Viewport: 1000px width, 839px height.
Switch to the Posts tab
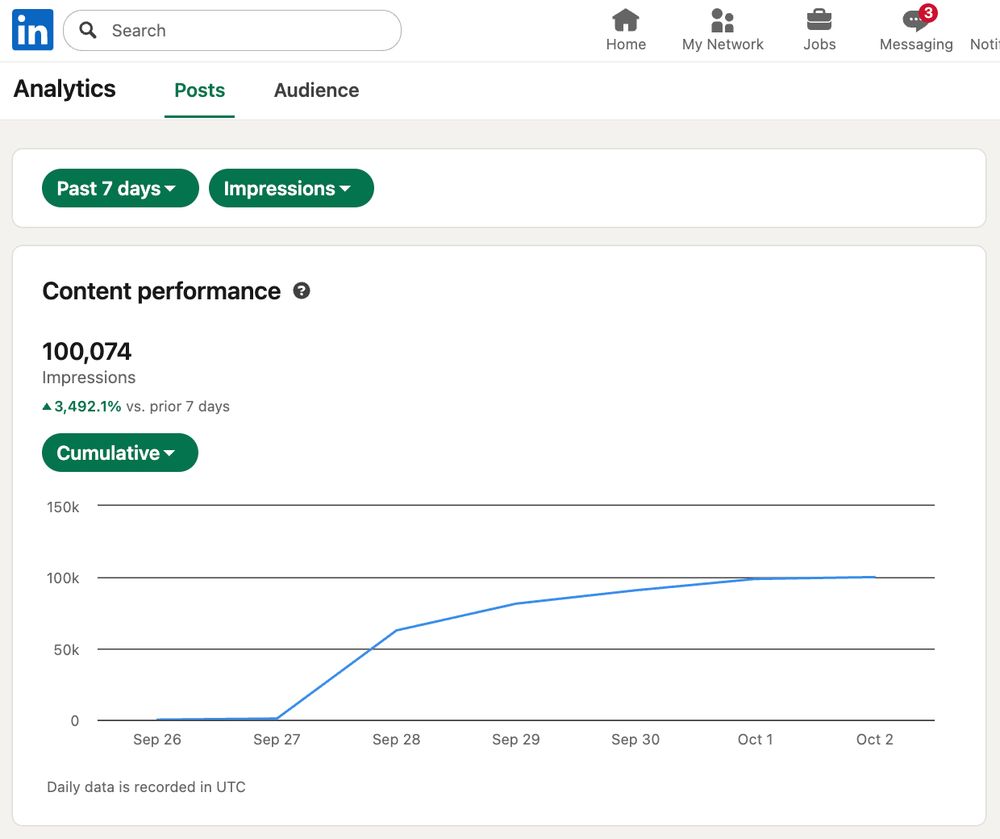click(x=199, y=90)
